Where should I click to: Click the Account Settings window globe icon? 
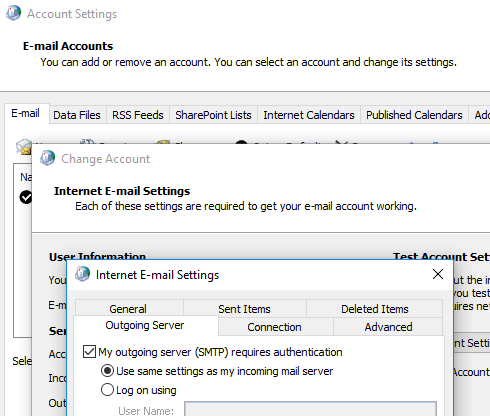[x=13, y=13]
